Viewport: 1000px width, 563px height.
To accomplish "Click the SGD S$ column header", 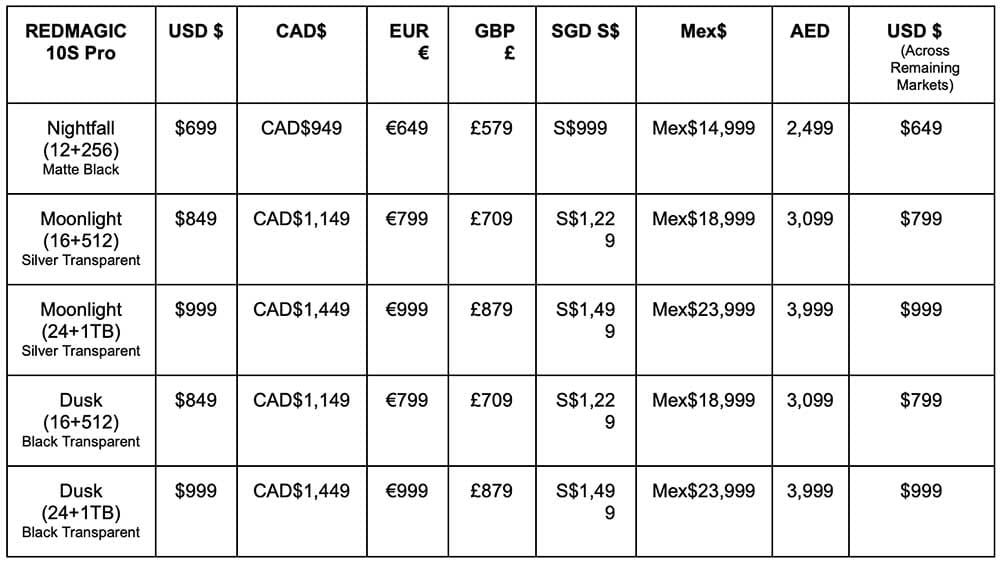I will 585,31.
